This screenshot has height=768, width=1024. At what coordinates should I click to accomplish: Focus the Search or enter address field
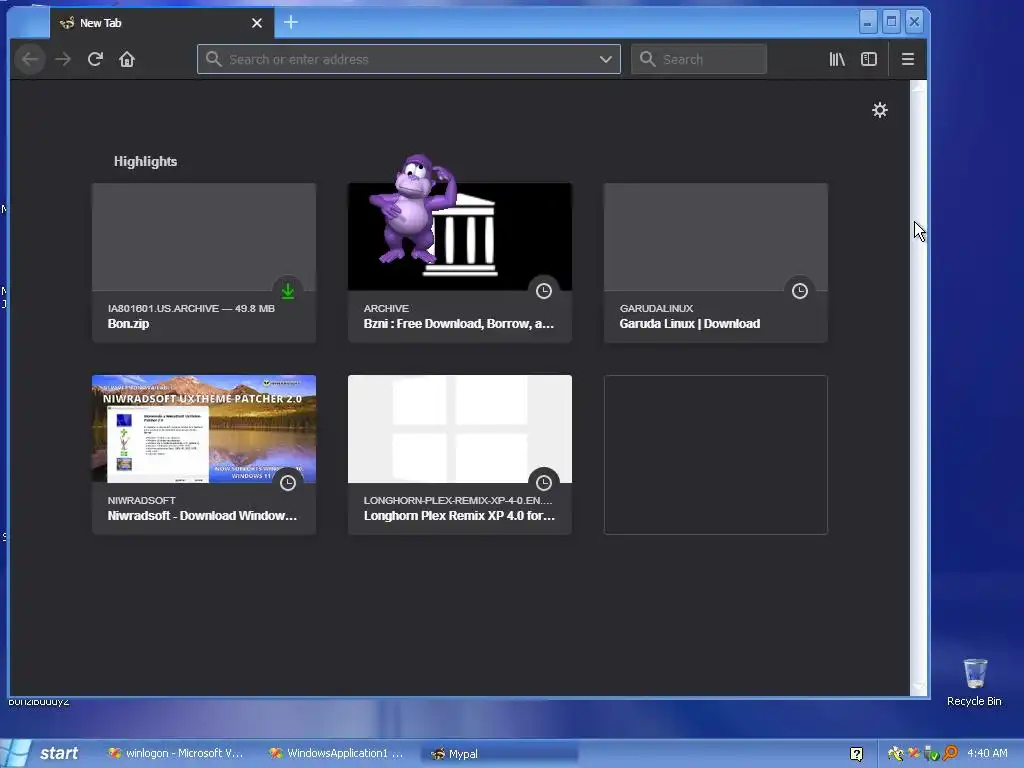pyautogui.click(x=409, y=59)
